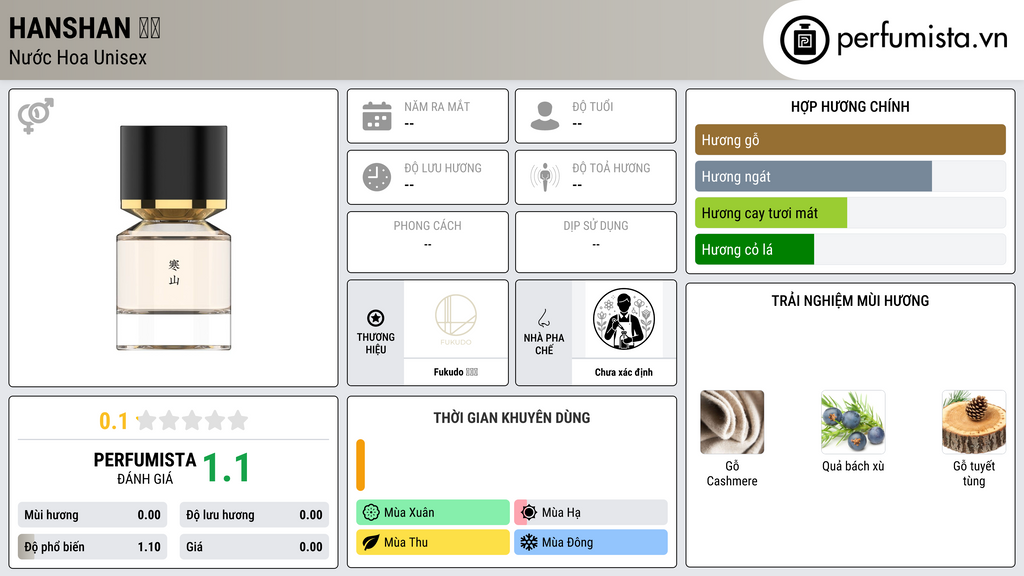The height and width of the screenshot is (576, 1024).
Task: Click the Perfumista Đánh giá label
Action: click(x=145, y=468)
